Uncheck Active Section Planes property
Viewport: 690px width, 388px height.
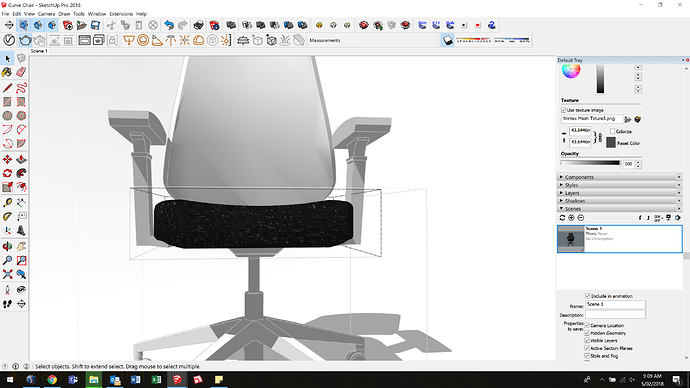[587, 348]
